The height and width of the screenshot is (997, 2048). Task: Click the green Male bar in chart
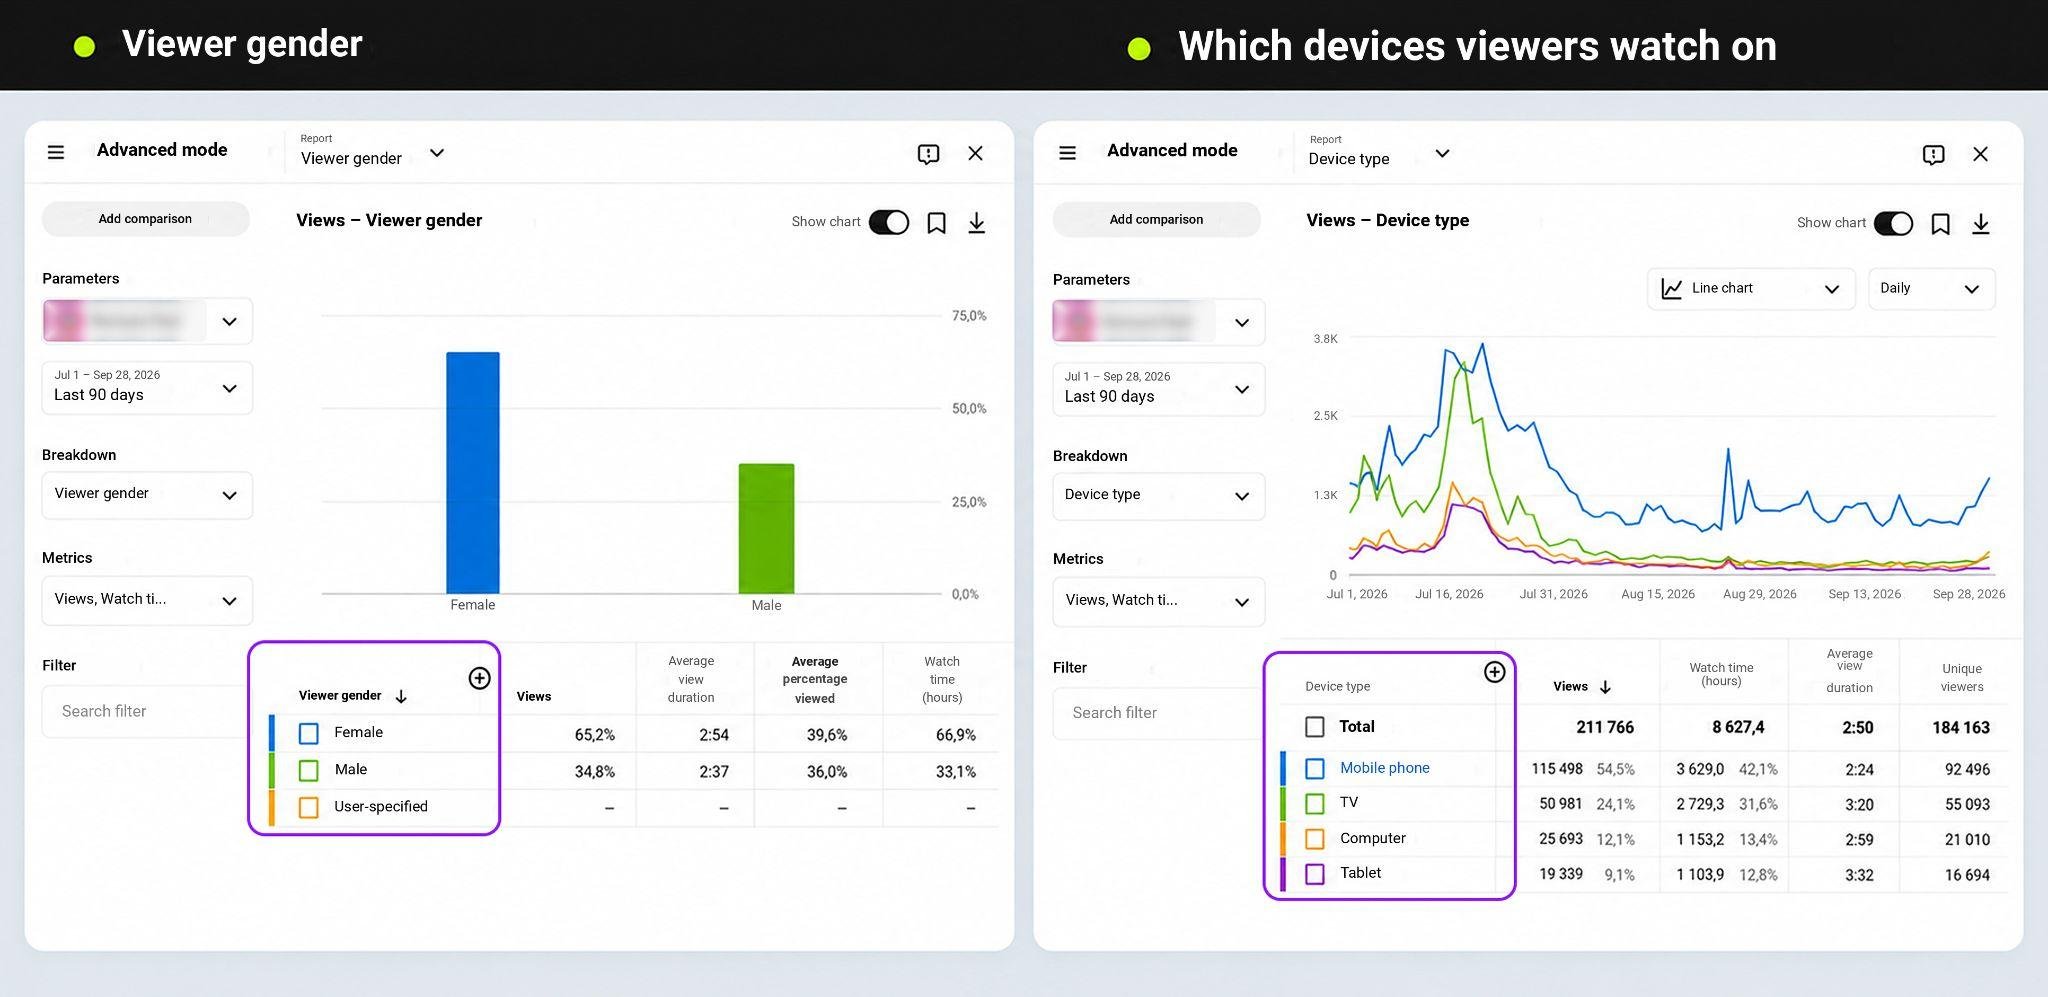[x=766, y=529]
